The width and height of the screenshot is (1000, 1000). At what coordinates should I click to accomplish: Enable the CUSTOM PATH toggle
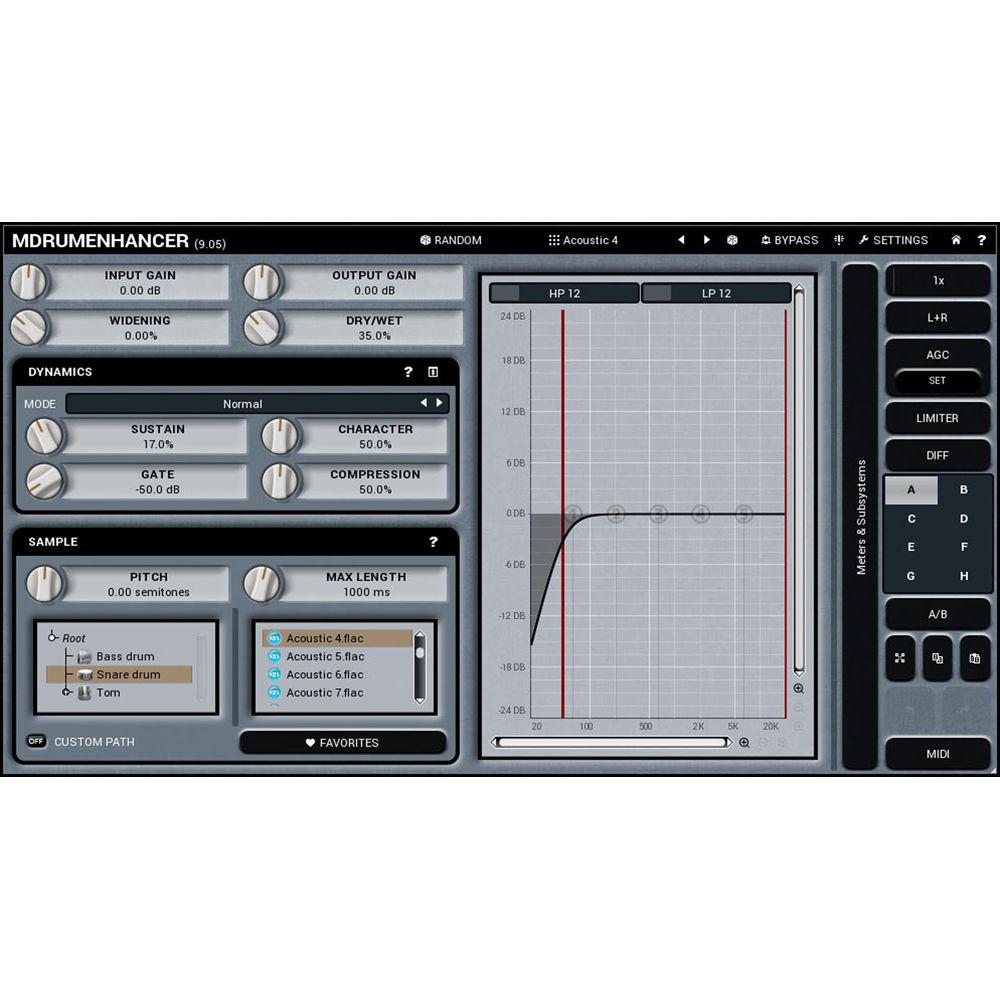tap(36, 741)
